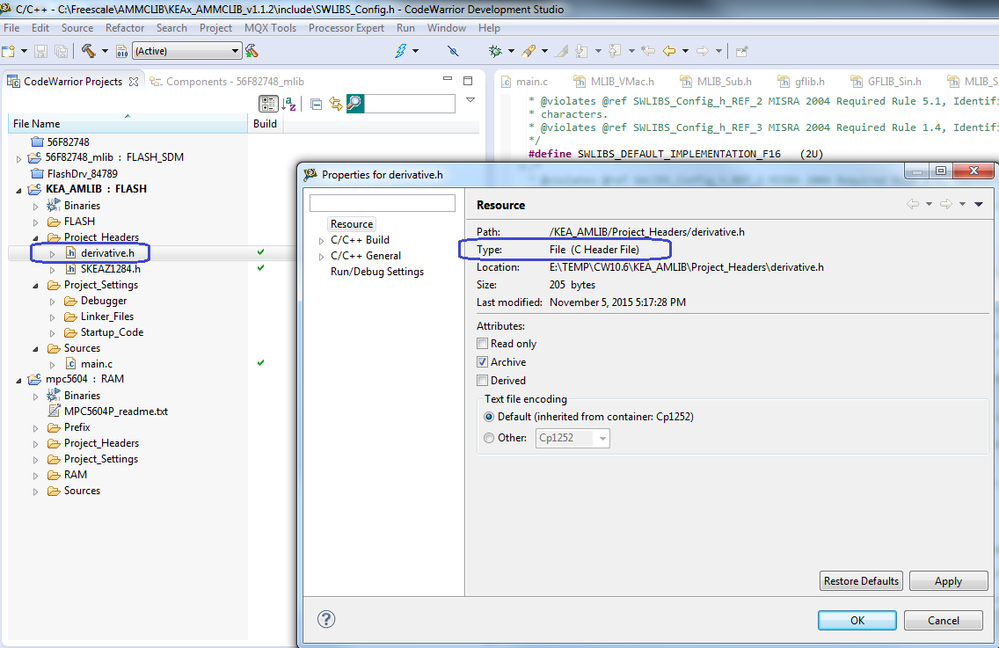Click the pencil external tools icon
The height and width of the screenshot is (648, 999).
tap(528, 51)
